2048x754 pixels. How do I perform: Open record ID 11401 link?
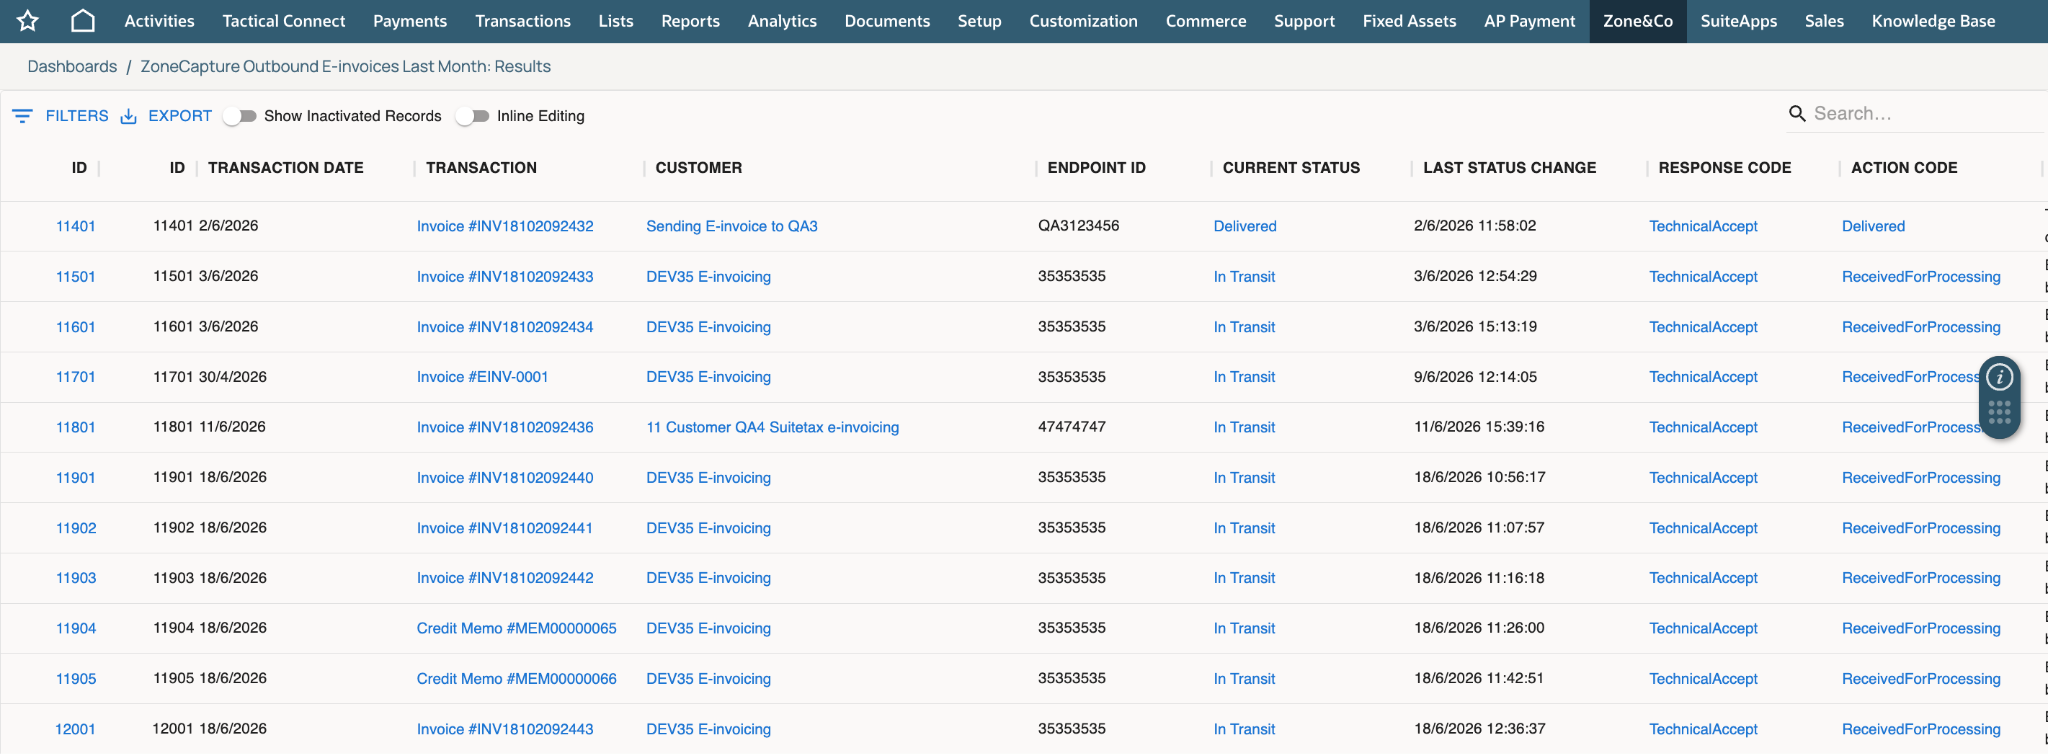[x=76, y=226]
